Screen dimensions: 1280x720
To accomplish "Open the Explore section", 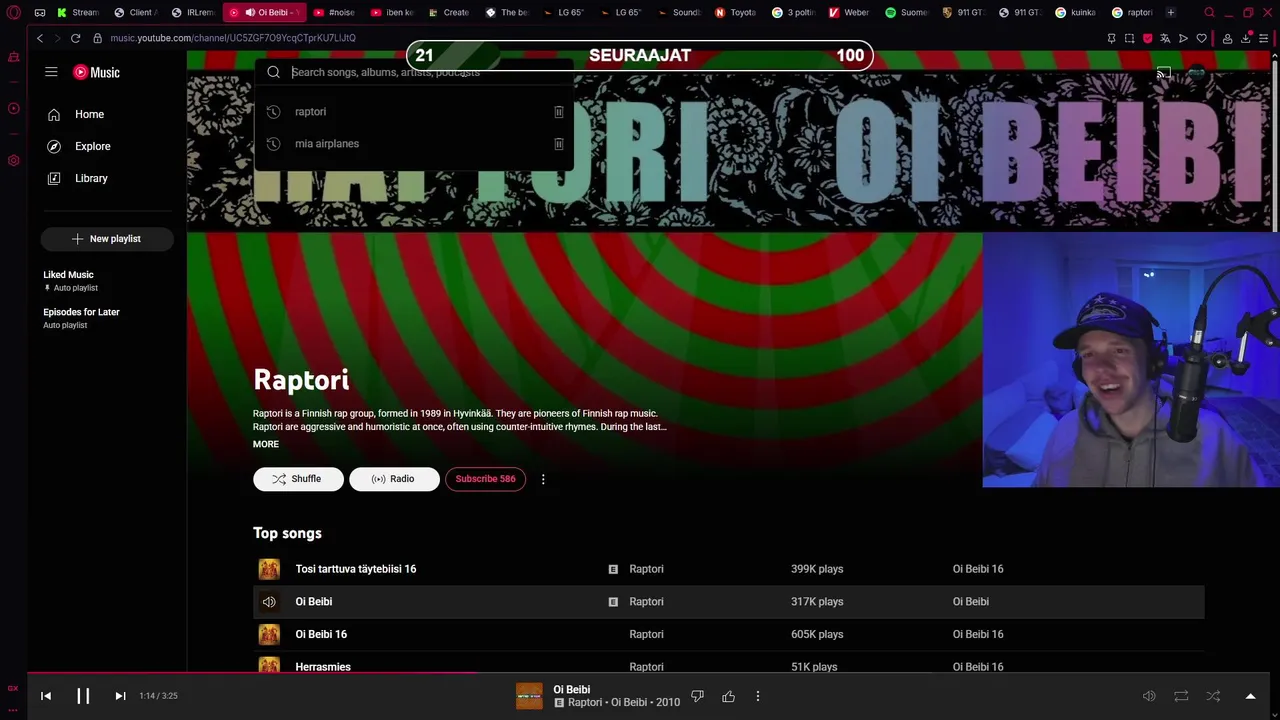I will coord(107,146).
